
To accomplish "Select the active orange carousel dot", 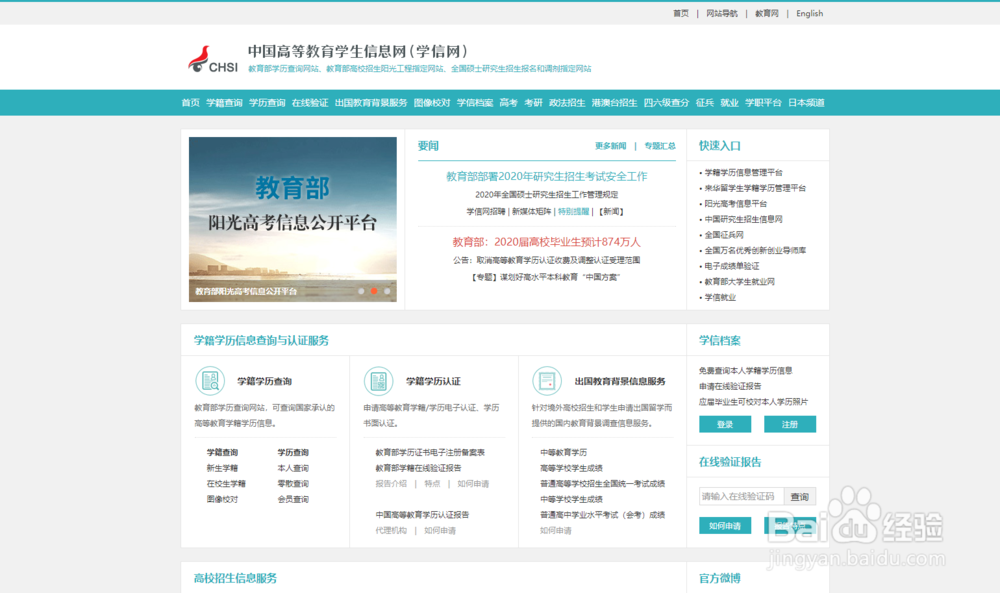I will coord(374,291).
